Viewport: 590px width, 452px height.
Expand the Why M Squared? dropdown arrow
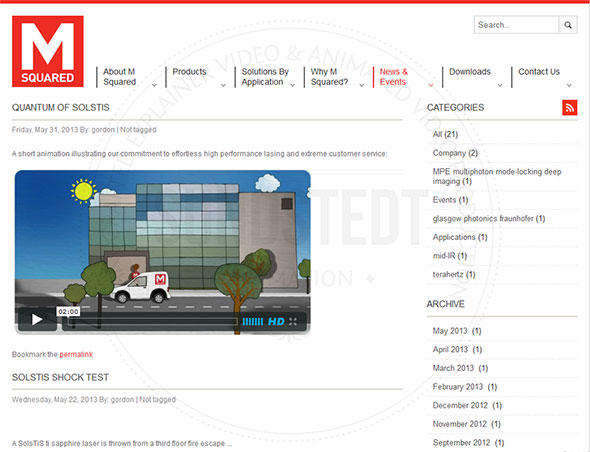[x=362, y=85]
